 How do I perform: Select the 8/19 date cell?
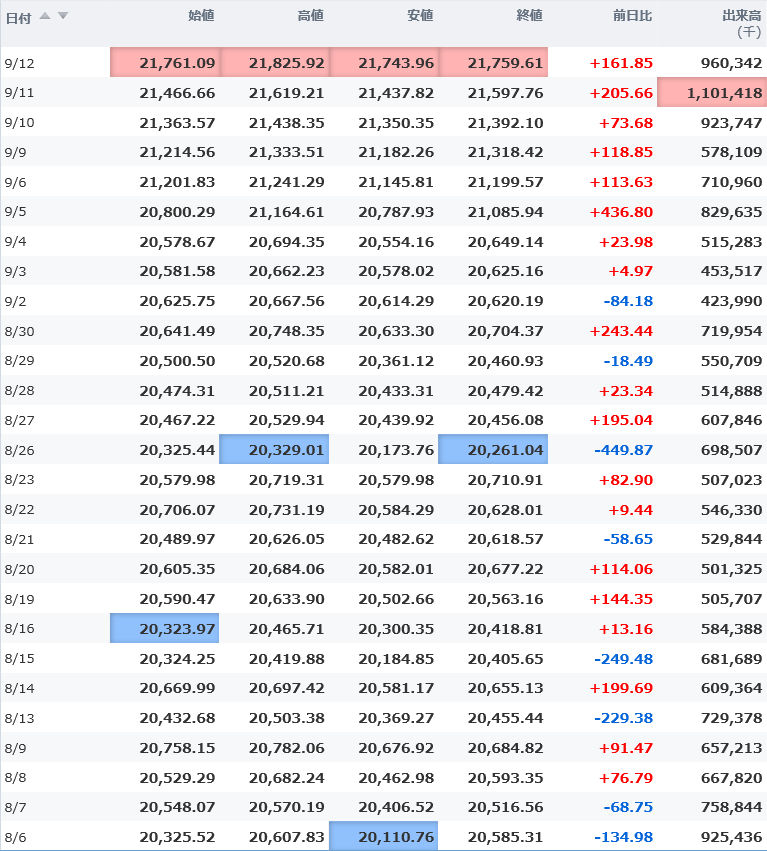click(x=20, y=600)
